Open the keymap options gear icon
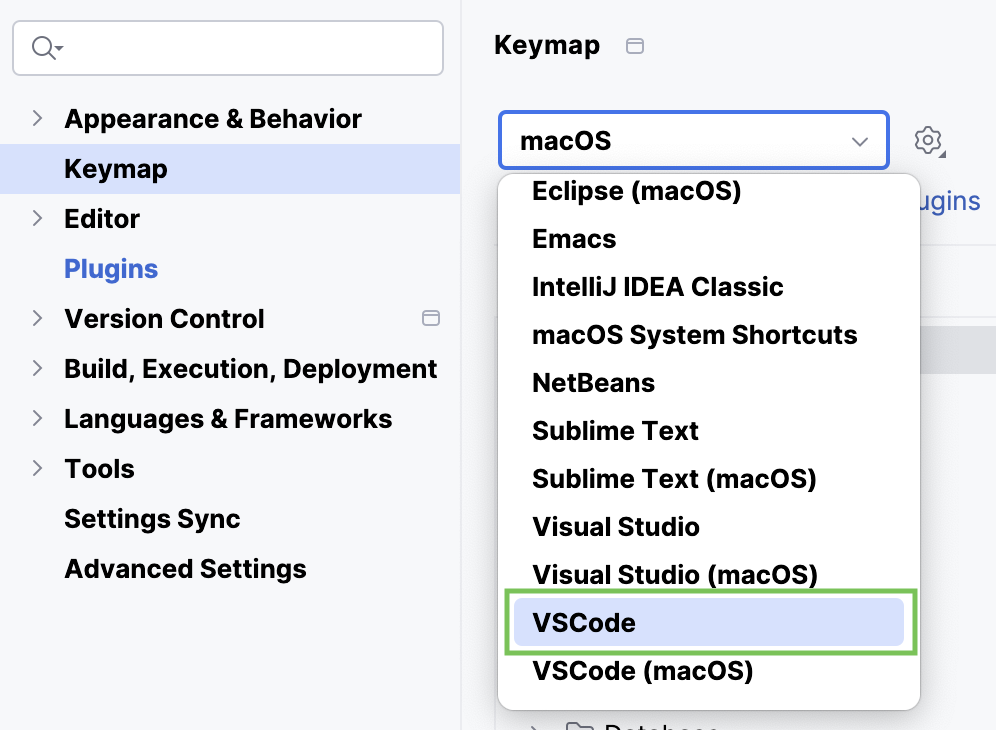This screenshot has width=996, height=730. 928,141
